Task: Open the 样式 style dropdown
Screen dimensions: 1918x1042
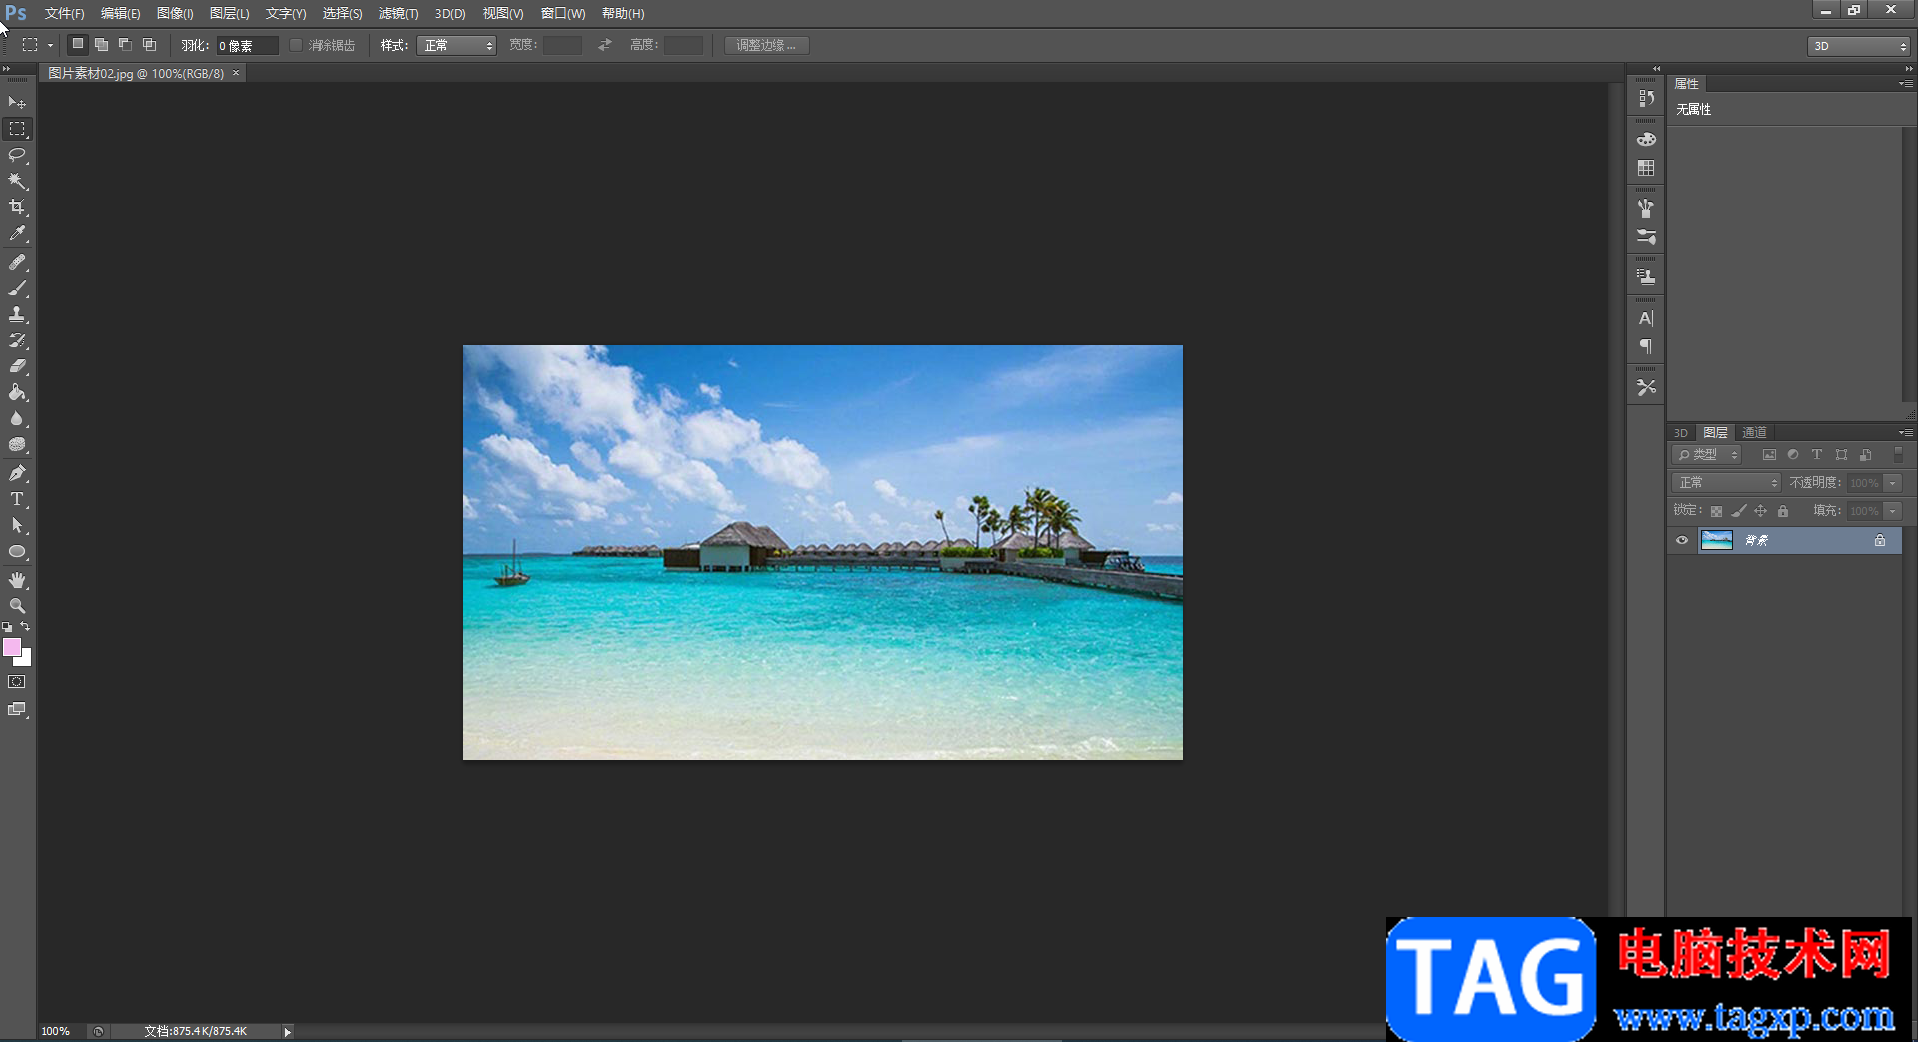Action: (x=456, y=45)
